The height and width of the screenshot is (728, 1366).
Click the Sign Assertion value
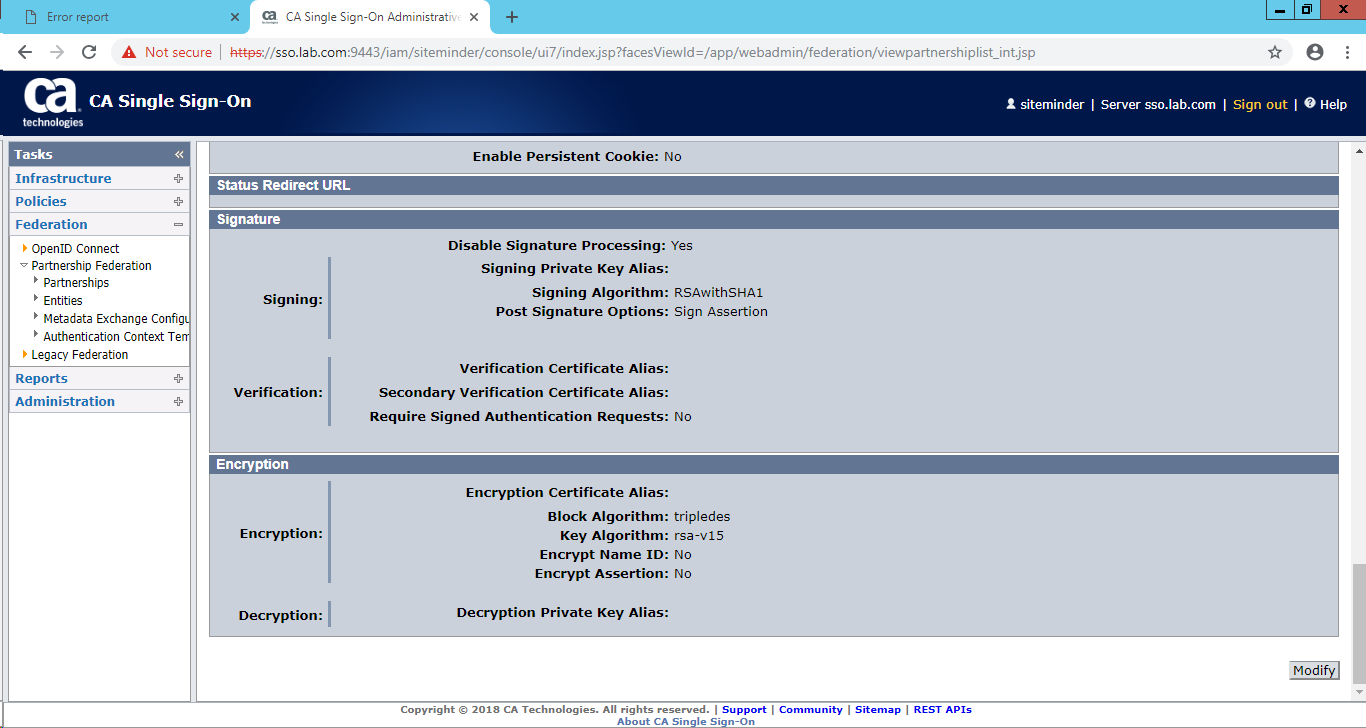point(721,312)
